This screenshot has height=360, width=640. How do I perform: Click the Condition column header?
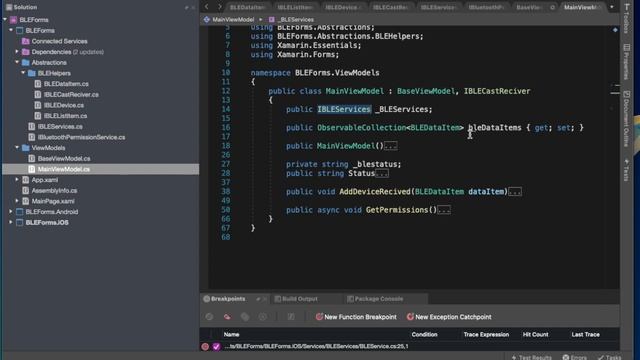tap(424, 334)
